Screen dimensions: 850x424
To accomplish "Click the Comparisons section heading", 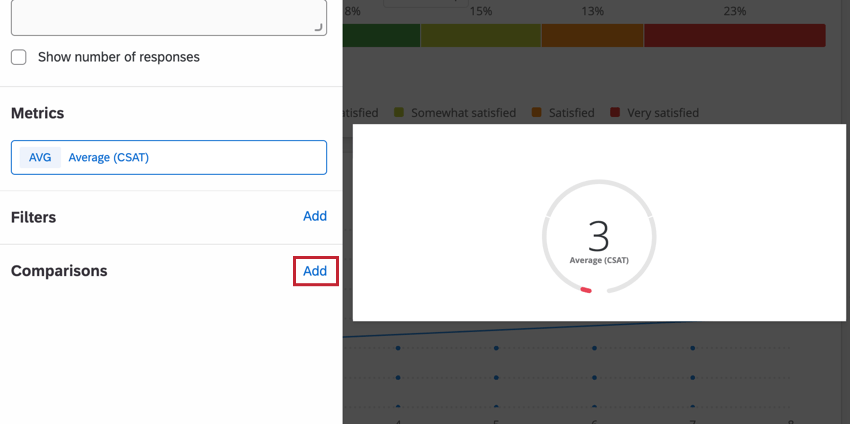I will tap(59, 271).
